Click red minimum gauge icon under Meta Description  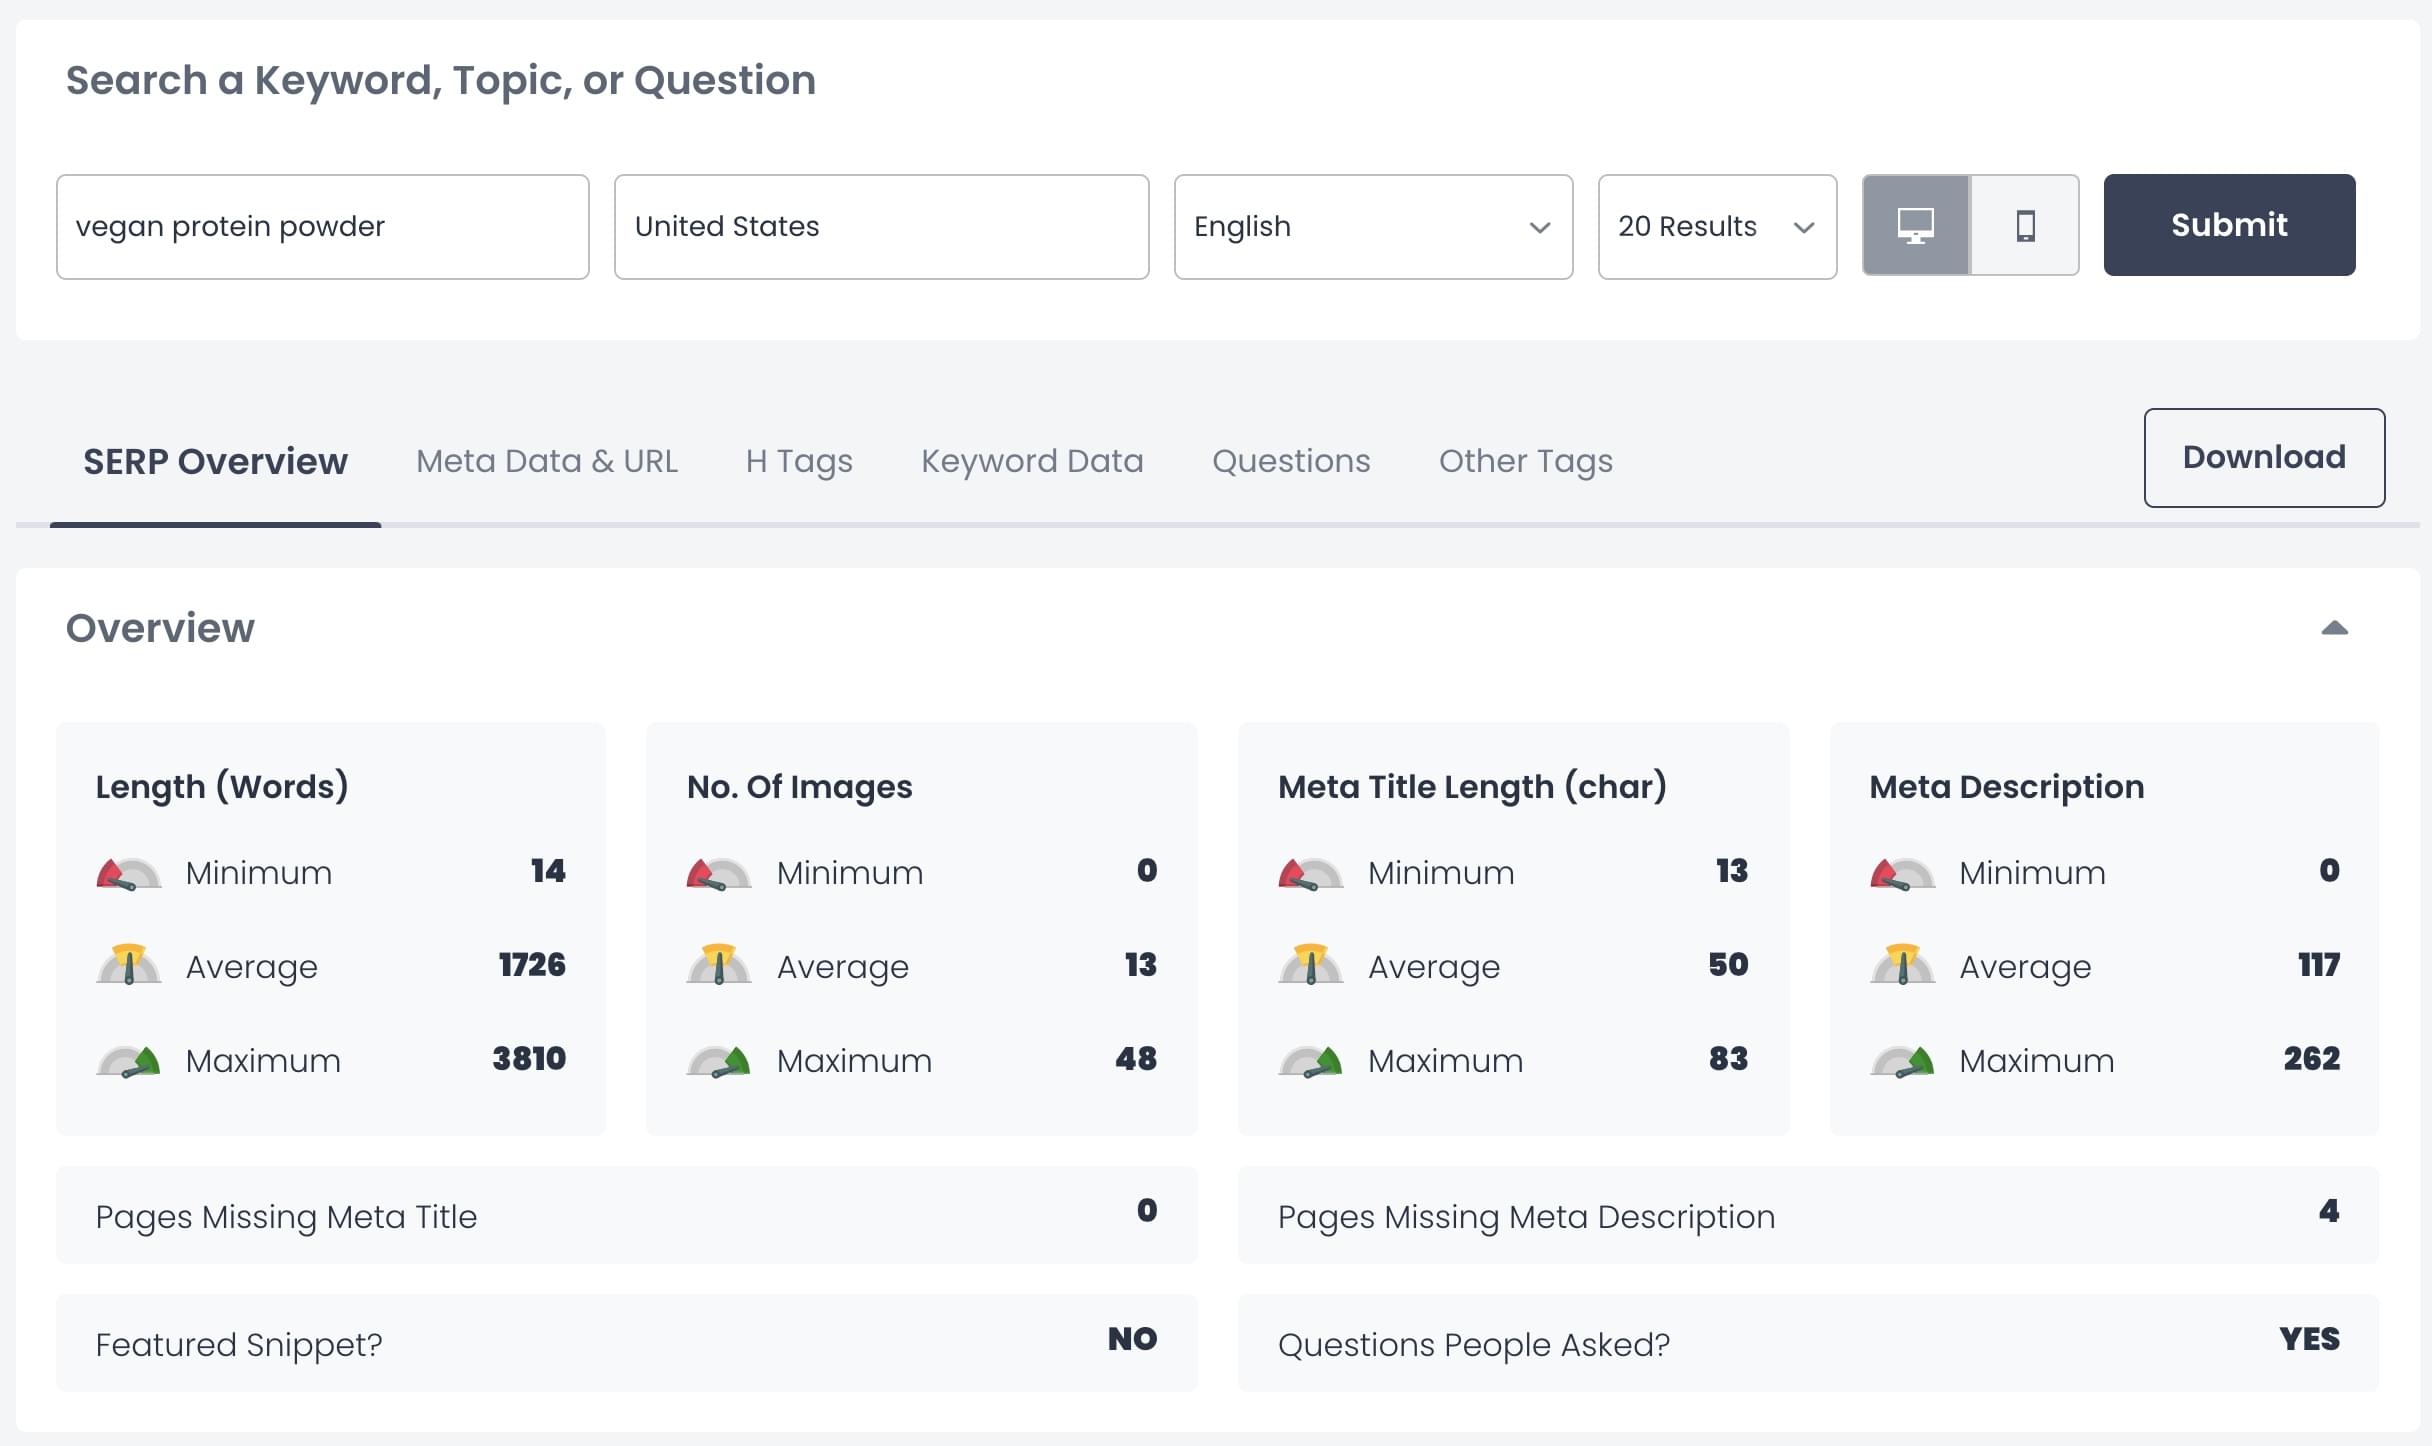pos(1901,873)
